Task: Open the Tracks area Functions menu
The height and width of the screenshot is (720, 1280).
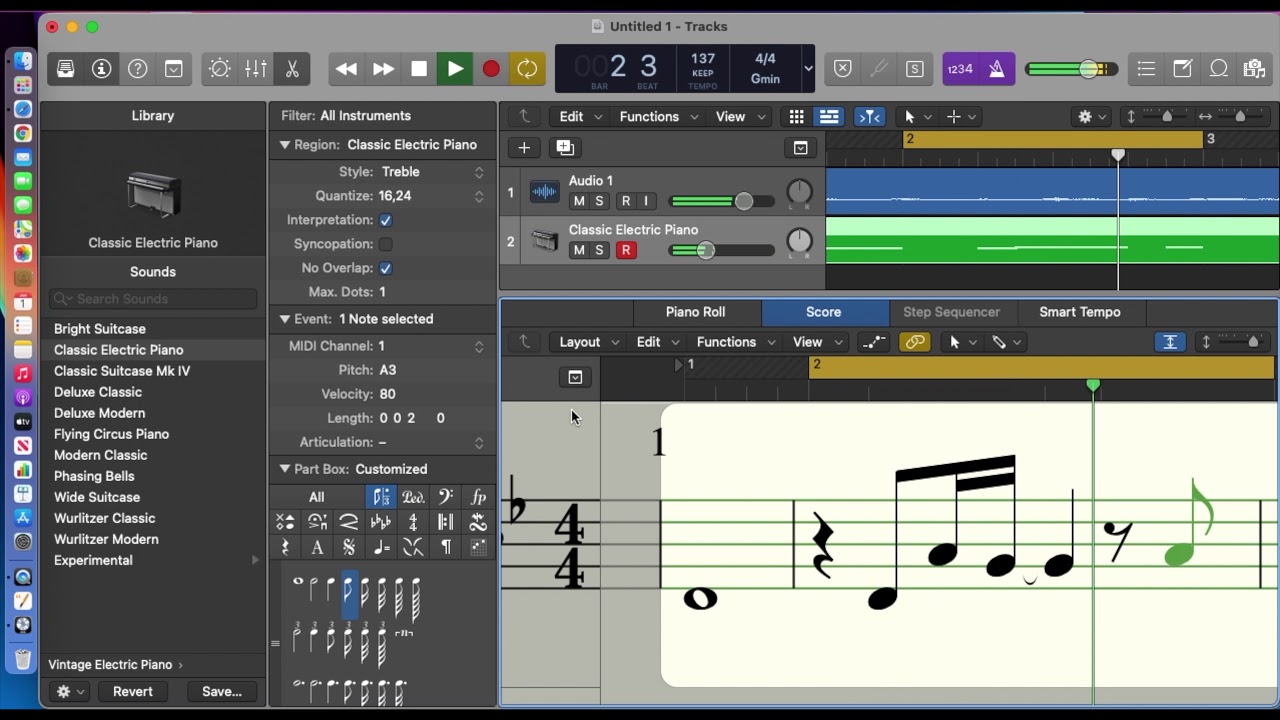Action: [x=658, y=117]
